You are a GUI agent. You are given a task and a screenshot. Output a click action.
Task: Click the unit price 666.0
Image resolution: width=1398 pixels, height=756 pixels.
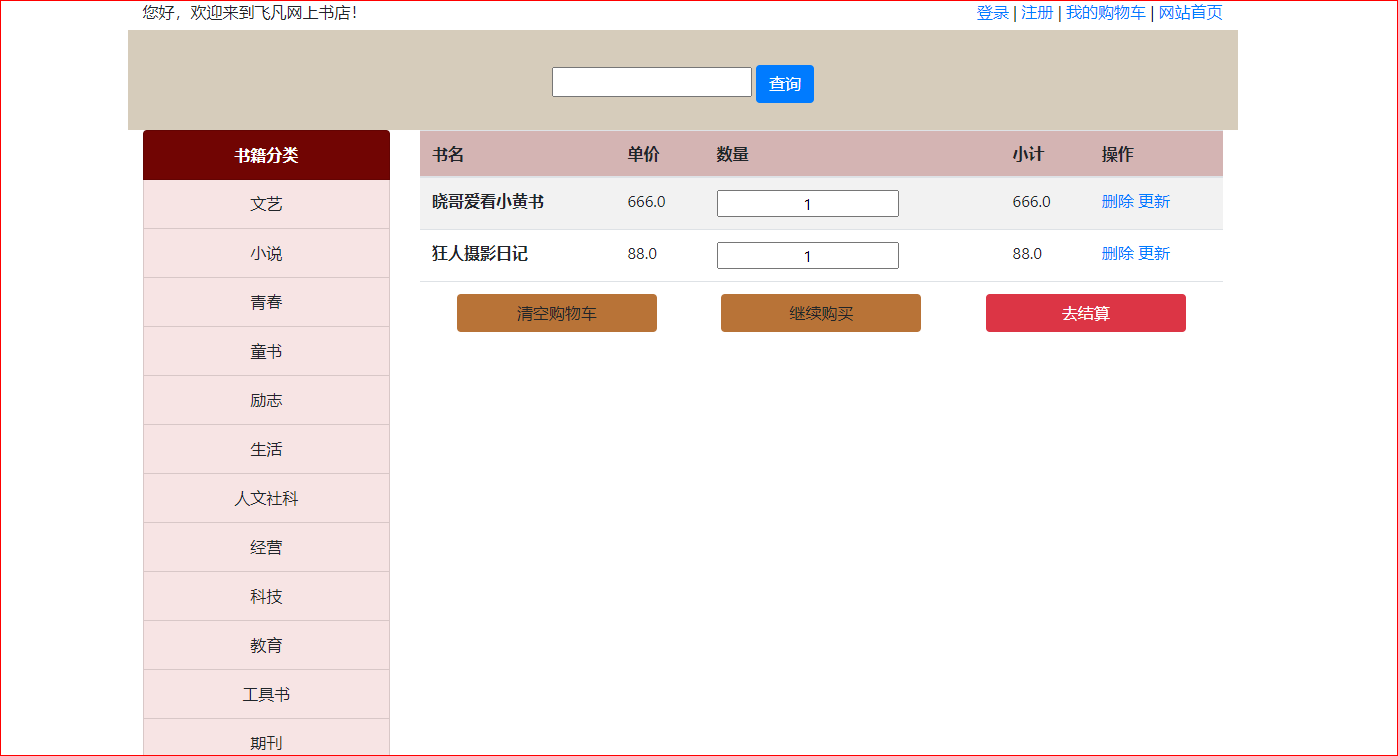click(647, 201)
